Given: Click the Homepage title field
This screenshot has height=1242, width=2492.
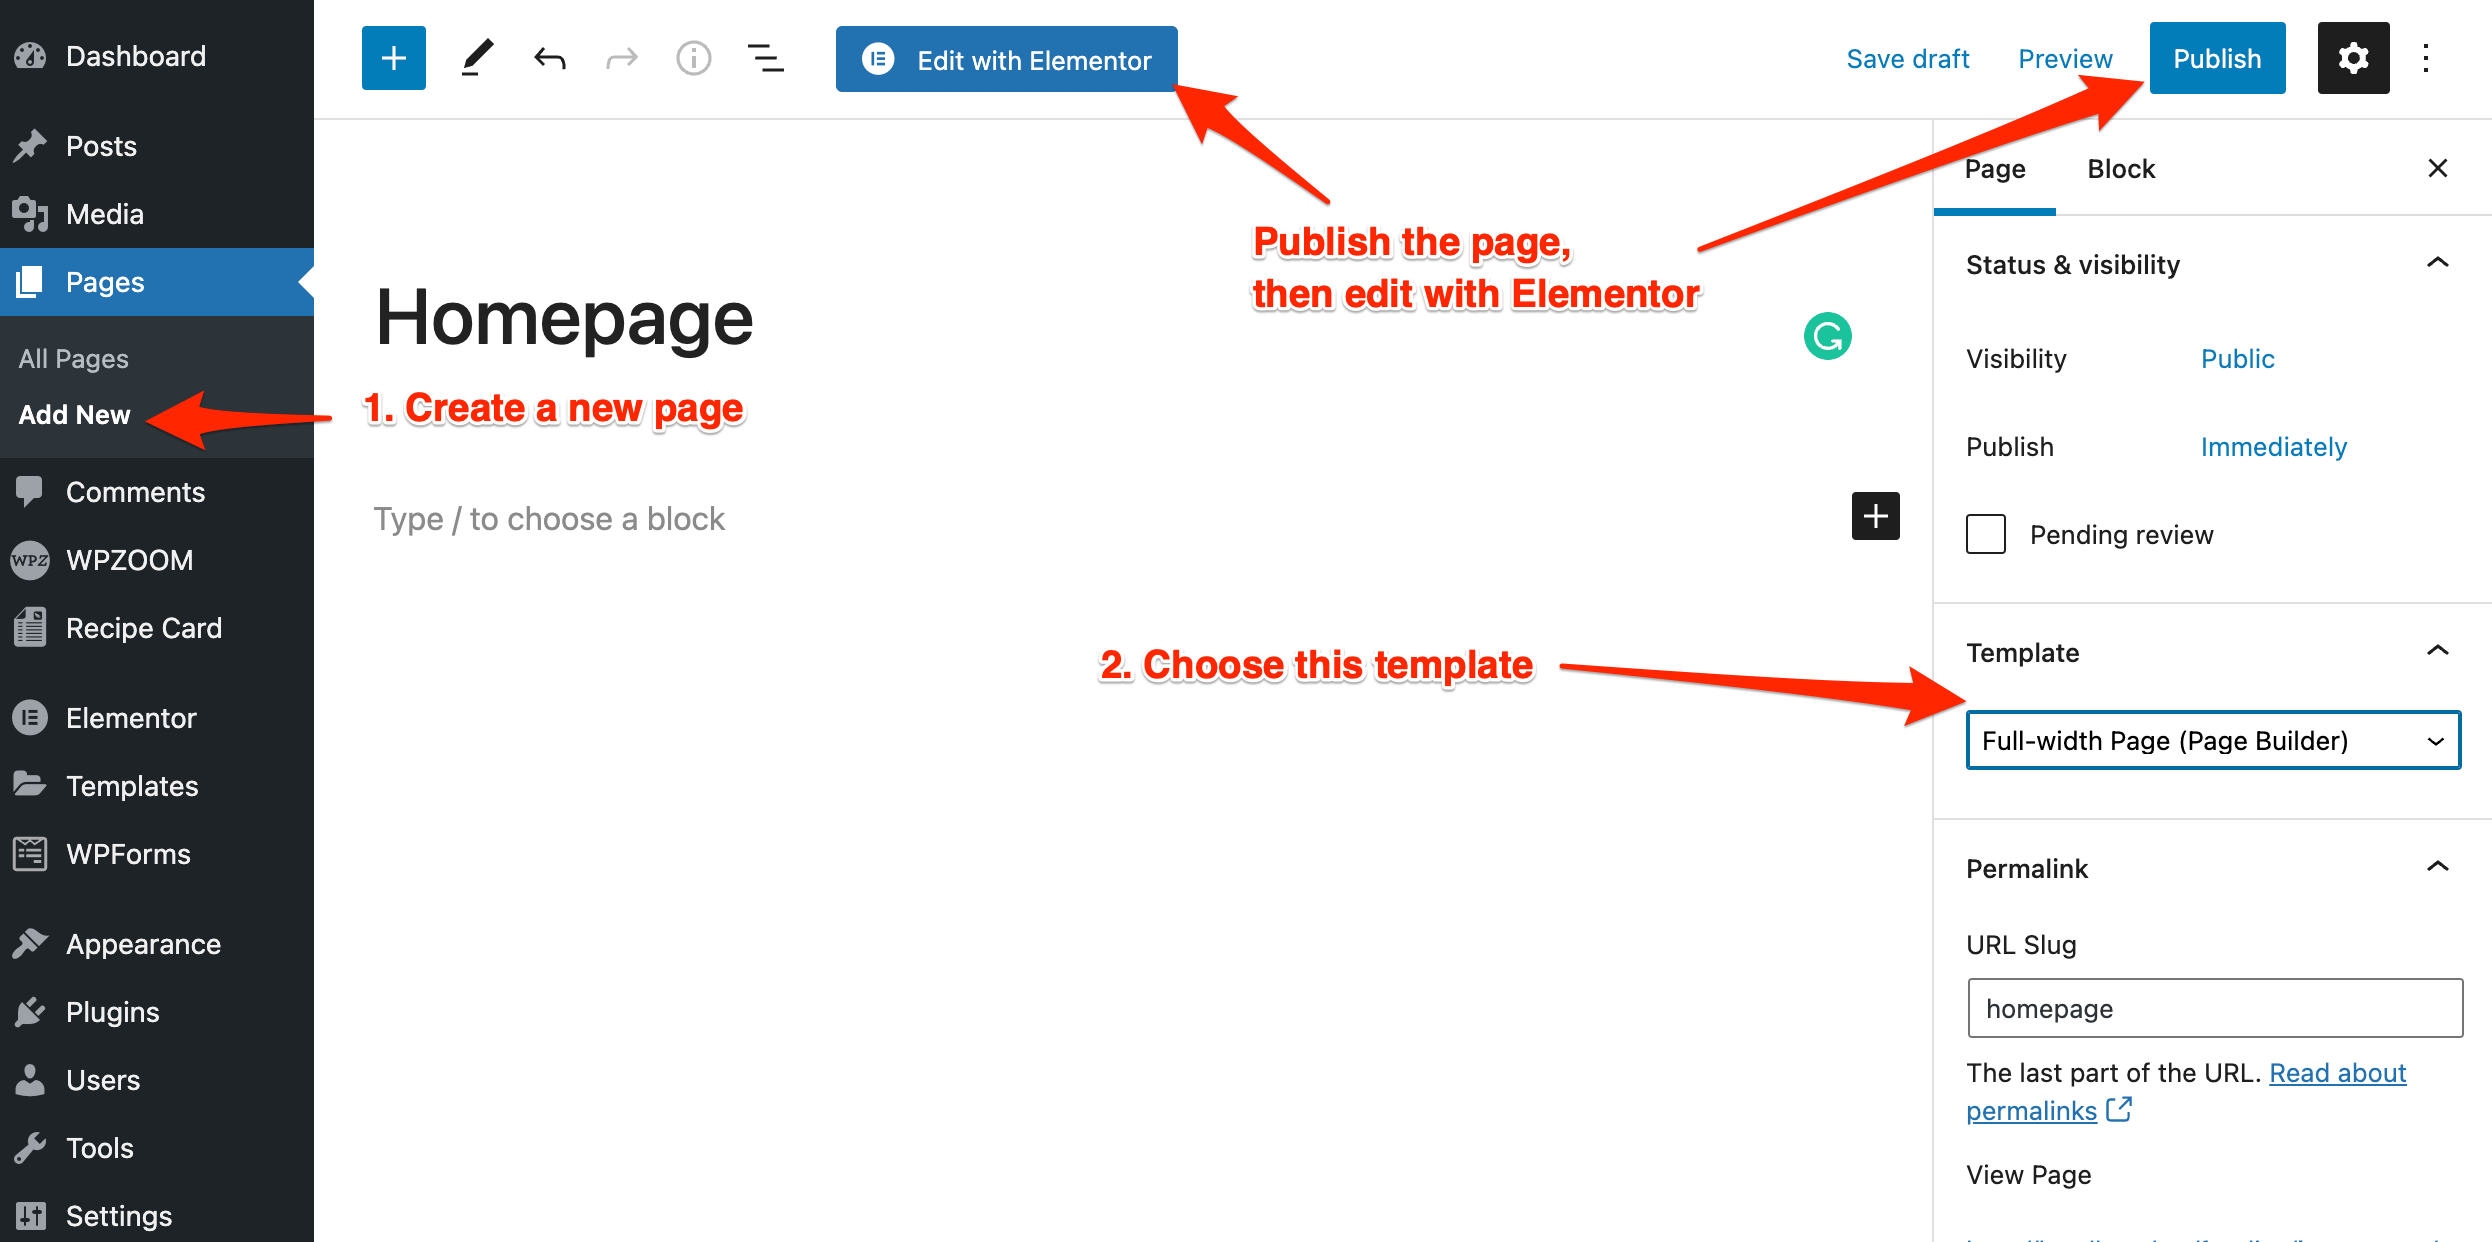Looking at the screenshot, I should click(564, 318).
